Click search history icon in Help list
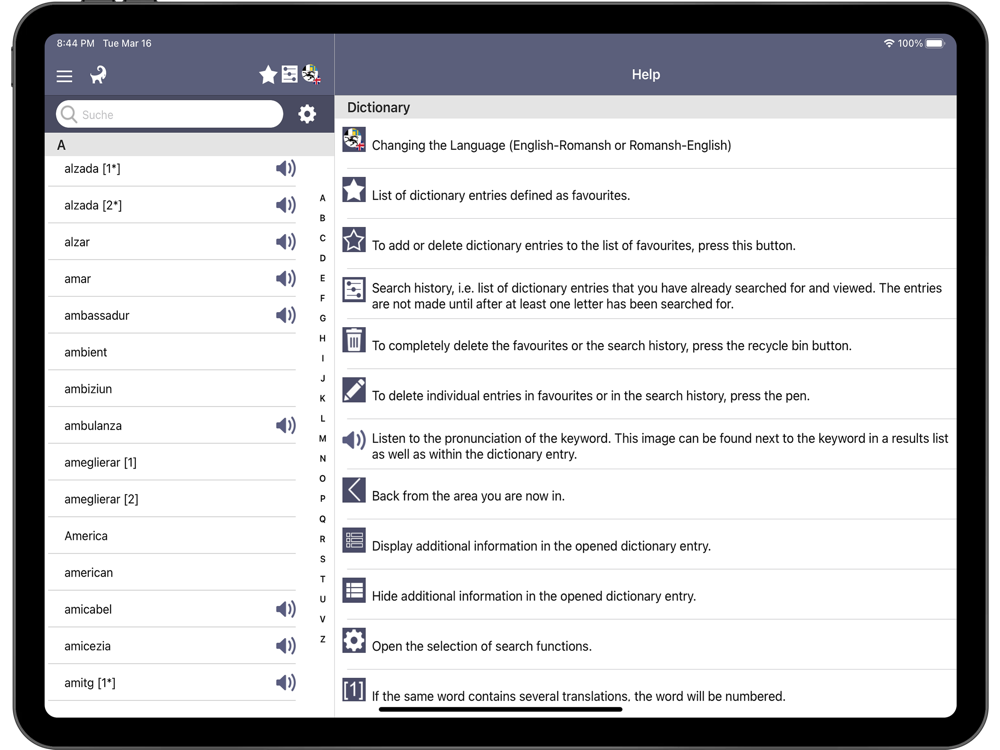The width and height of the screenshot is (1000, 750). tap(354, 290)
